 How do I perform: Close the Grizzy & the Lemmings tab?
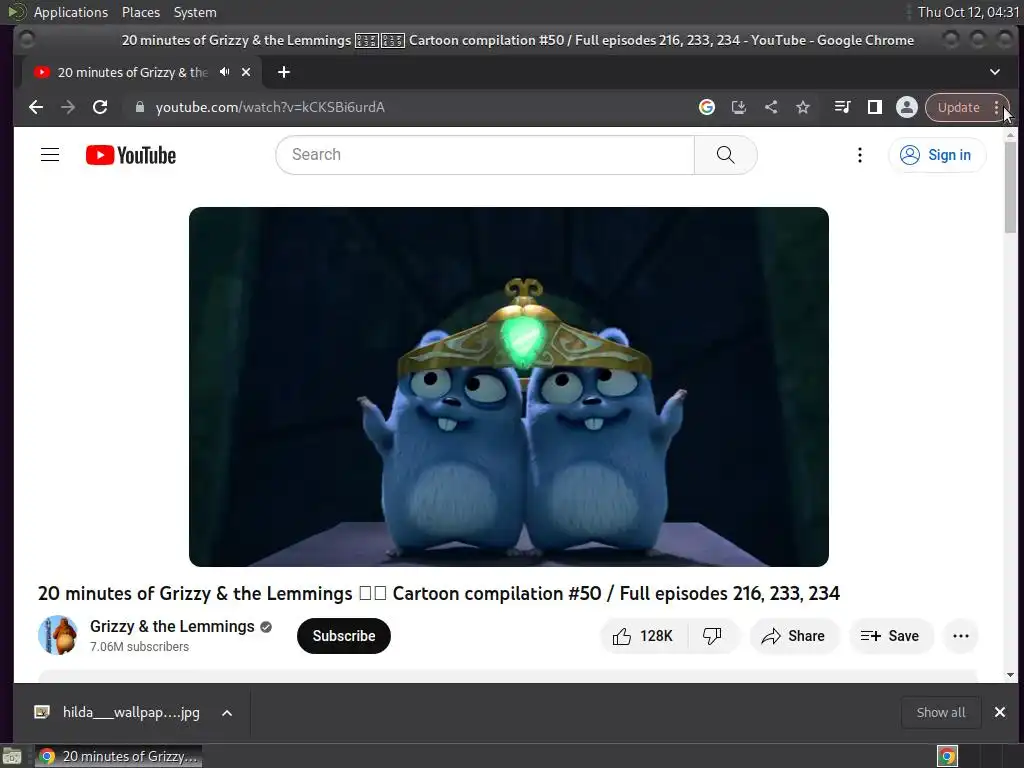pos(246,72)
